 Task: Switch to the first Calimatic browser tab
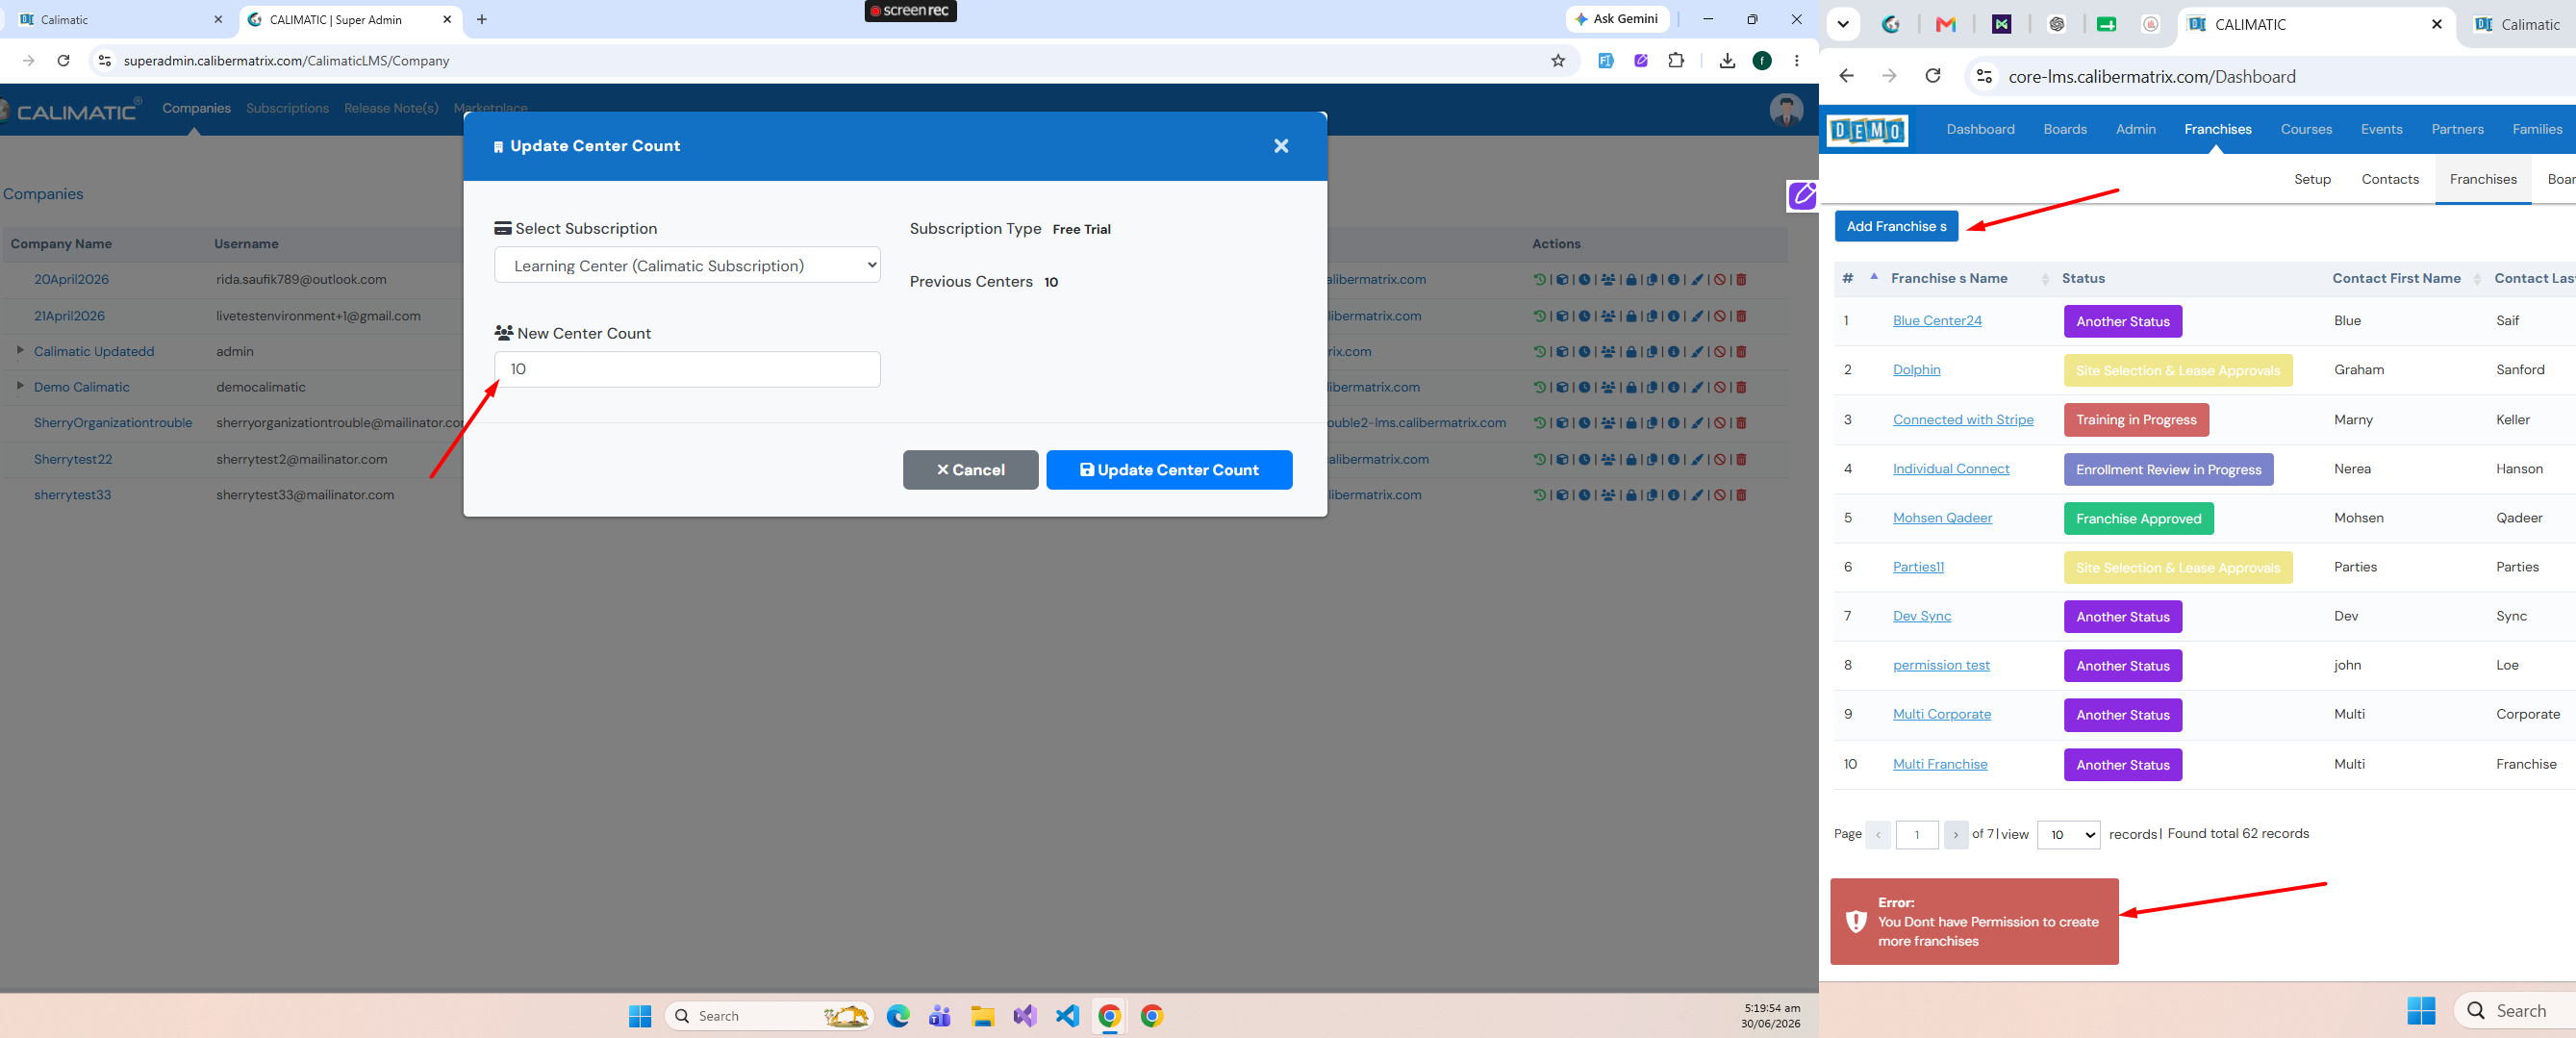click(120, 20)
